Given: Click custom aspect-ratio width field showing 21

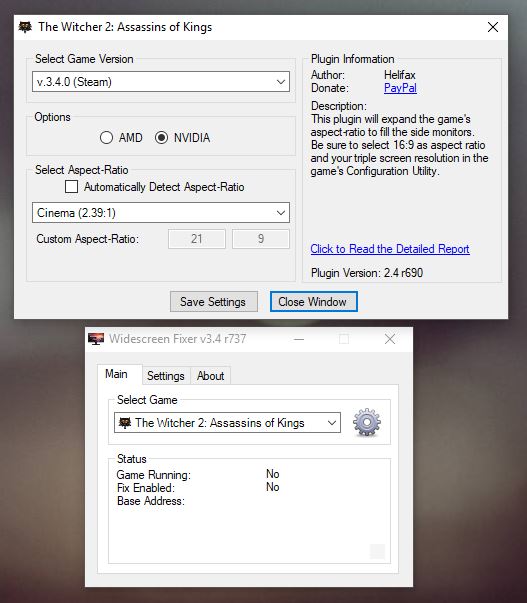Looking at the screenshot, I should point(197,239).
